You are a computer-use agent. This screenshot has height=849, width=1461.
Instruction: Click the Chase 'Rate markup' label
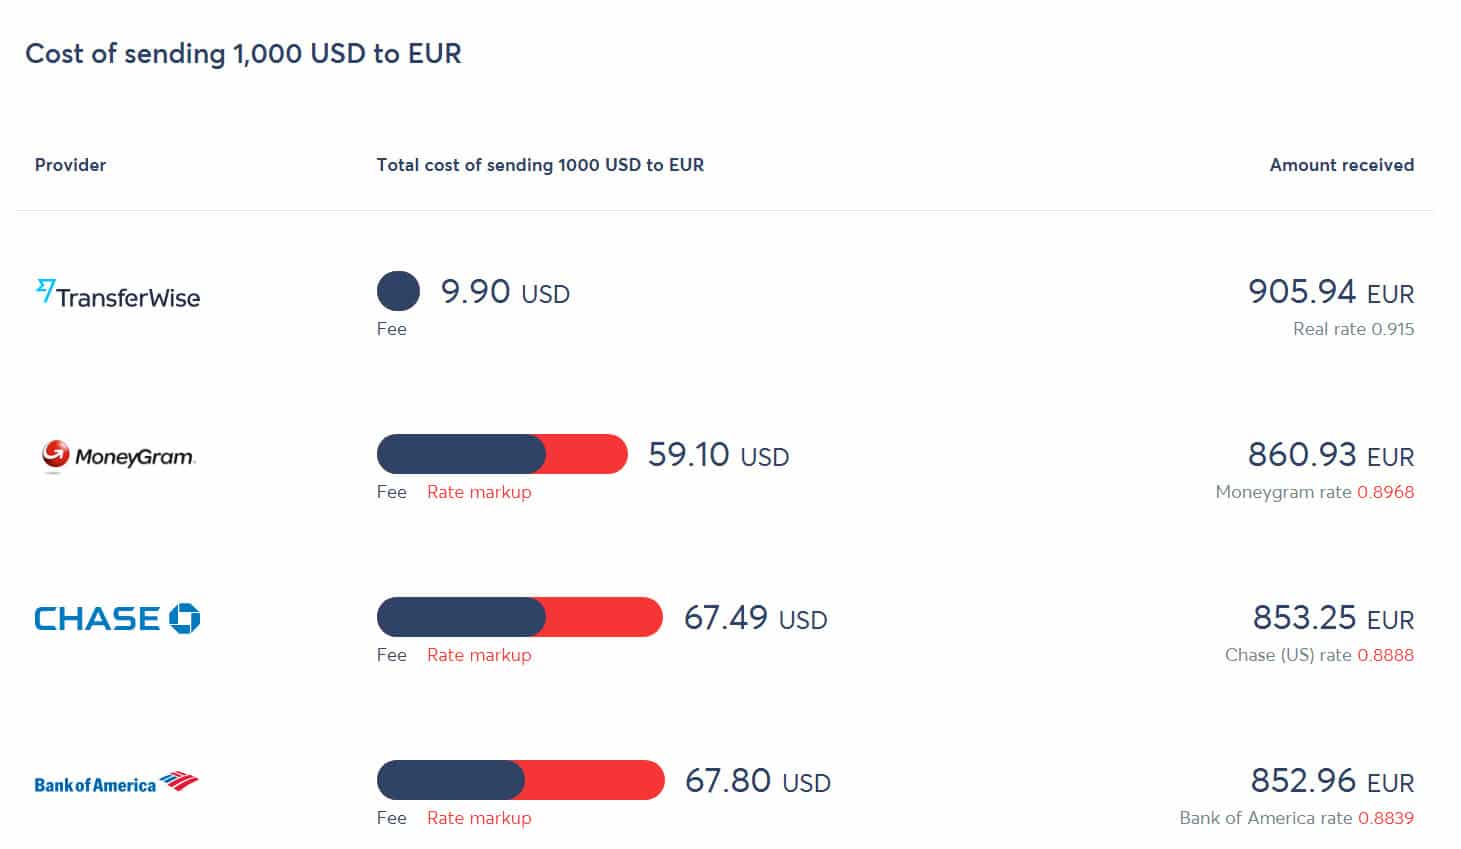click(x=479, y=655)
